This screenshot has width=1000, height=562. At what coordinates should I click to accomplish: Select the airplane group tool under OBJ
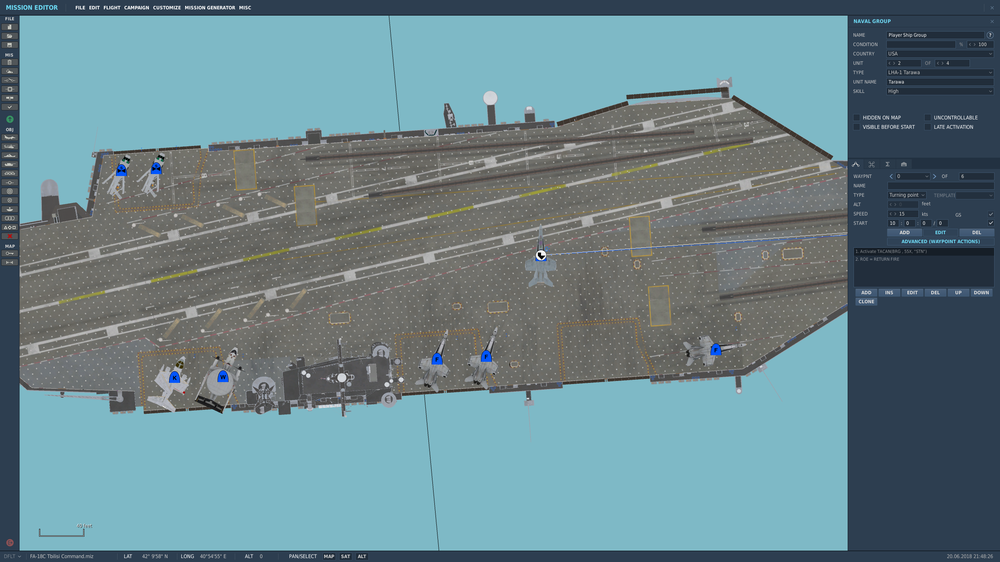click(x=10, y=138)
